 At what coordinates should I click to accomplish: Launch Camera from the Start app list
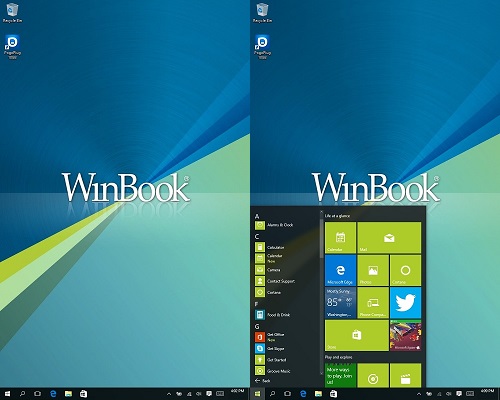pyautogui.click(x=268, y=270)
